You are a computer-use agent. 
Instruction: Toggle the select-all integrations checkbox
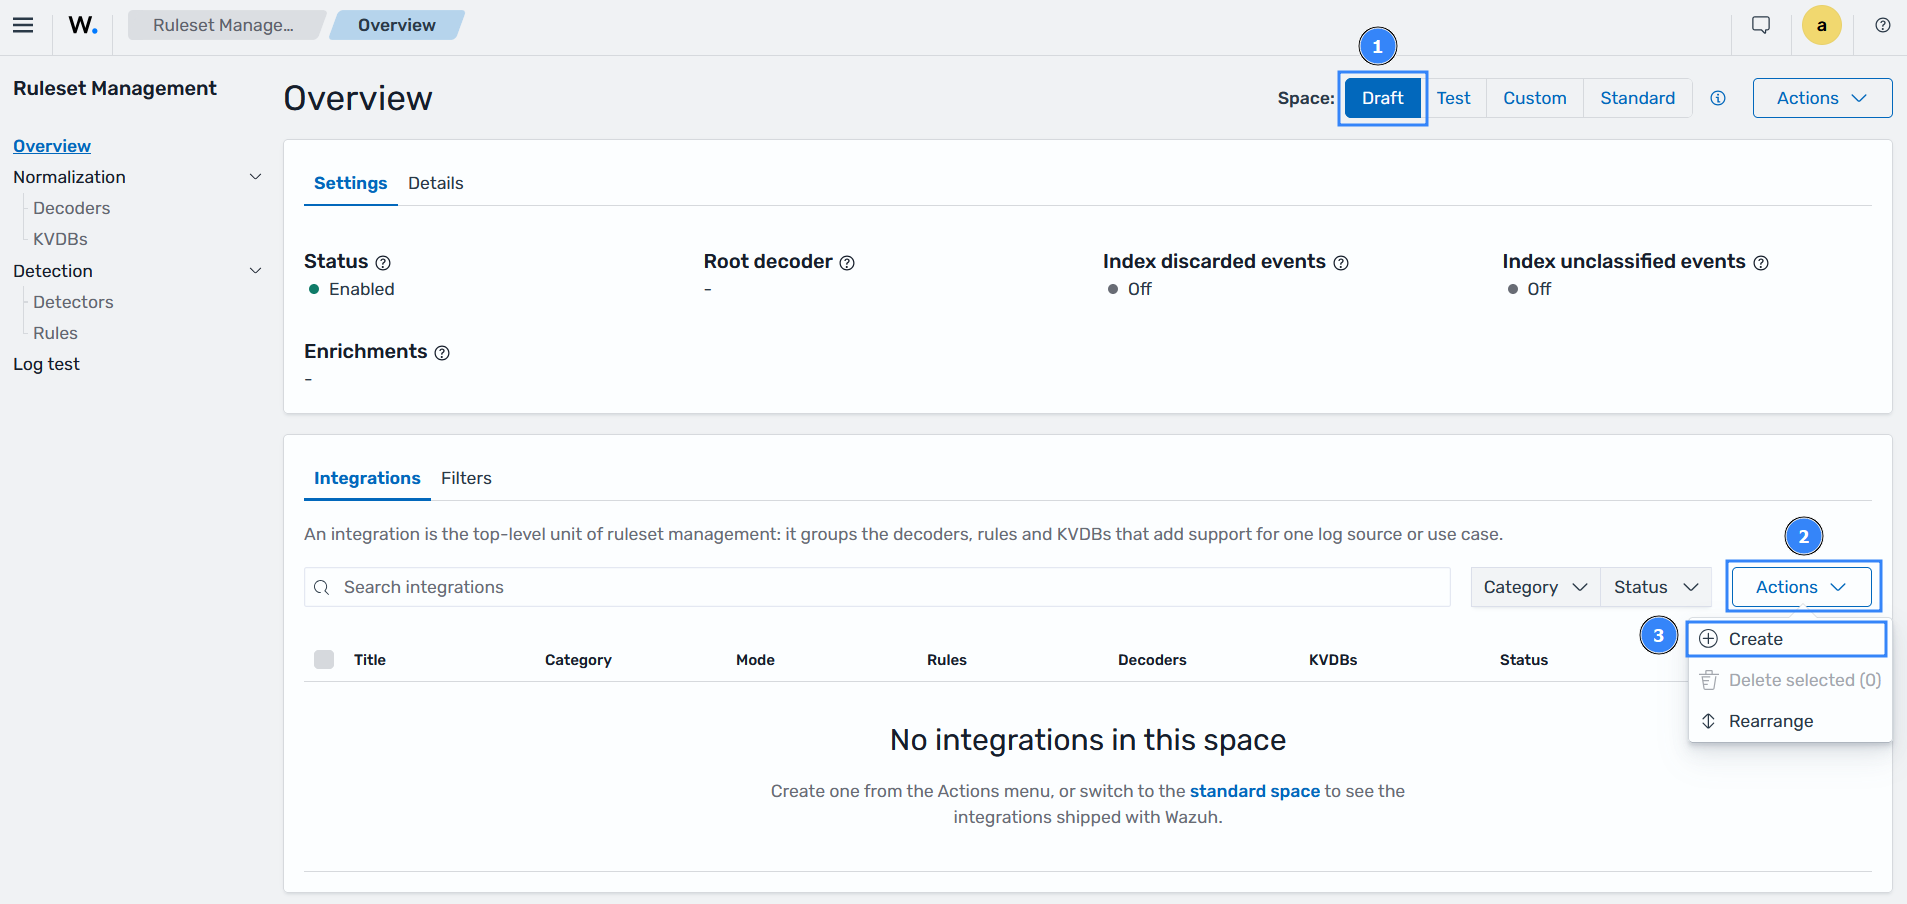click(324, 659)
